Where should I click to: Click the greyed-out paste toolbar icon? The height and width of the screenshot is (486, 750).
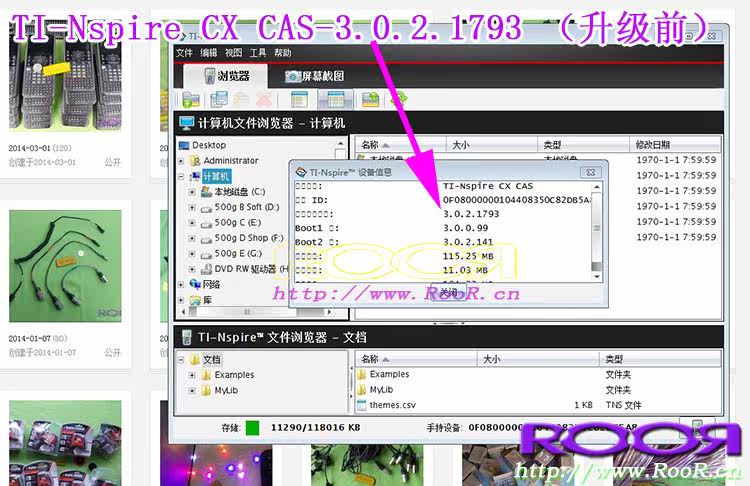coord(242,99)
